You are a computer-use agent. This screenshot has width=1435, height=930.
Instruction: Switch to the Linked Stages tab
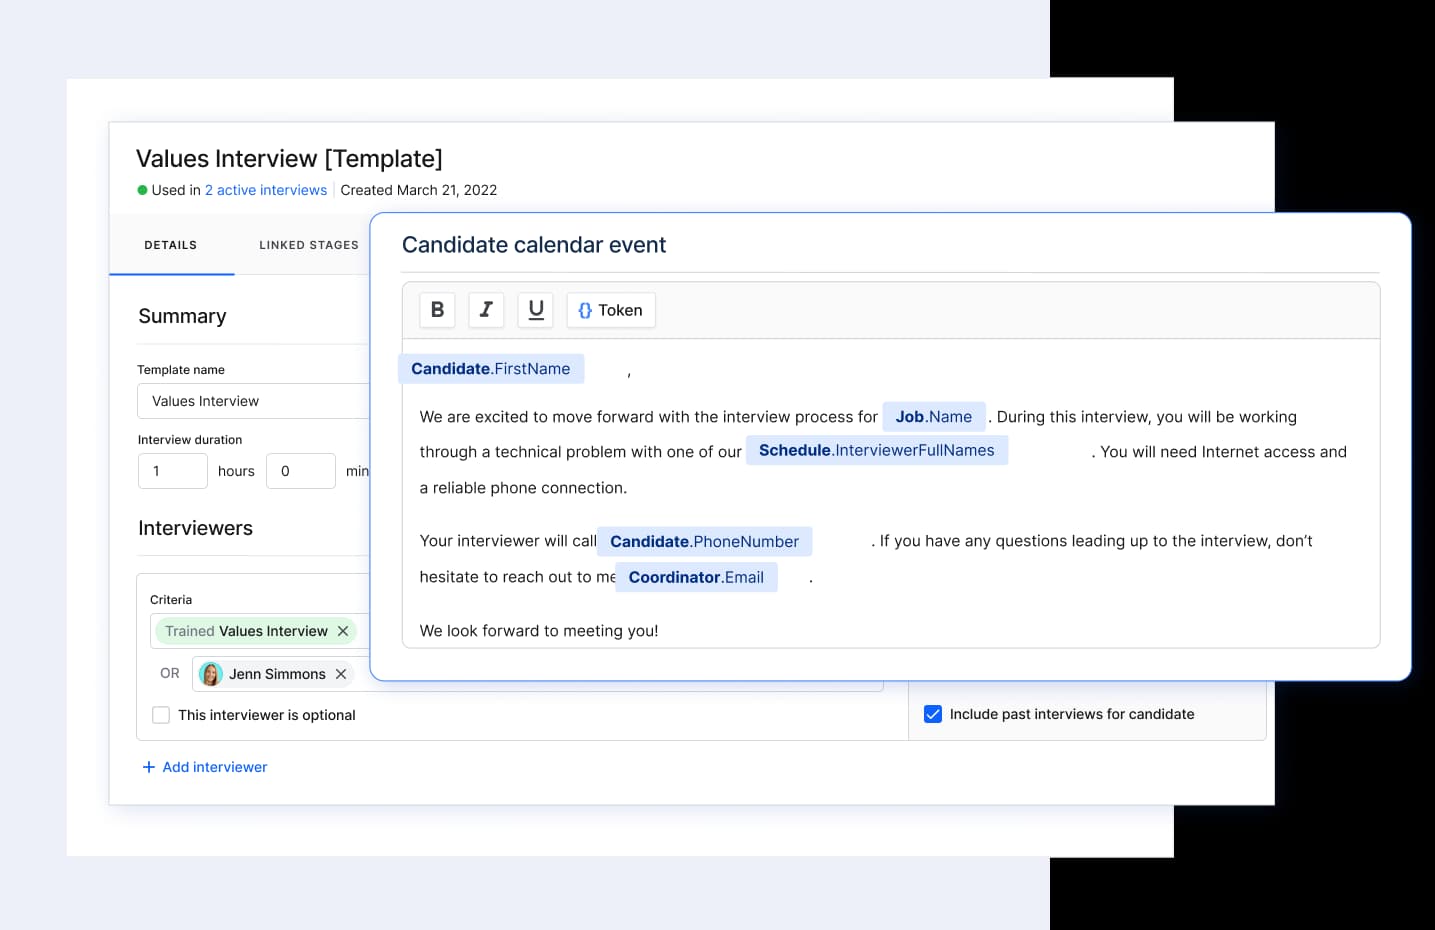tap(308, 244)
